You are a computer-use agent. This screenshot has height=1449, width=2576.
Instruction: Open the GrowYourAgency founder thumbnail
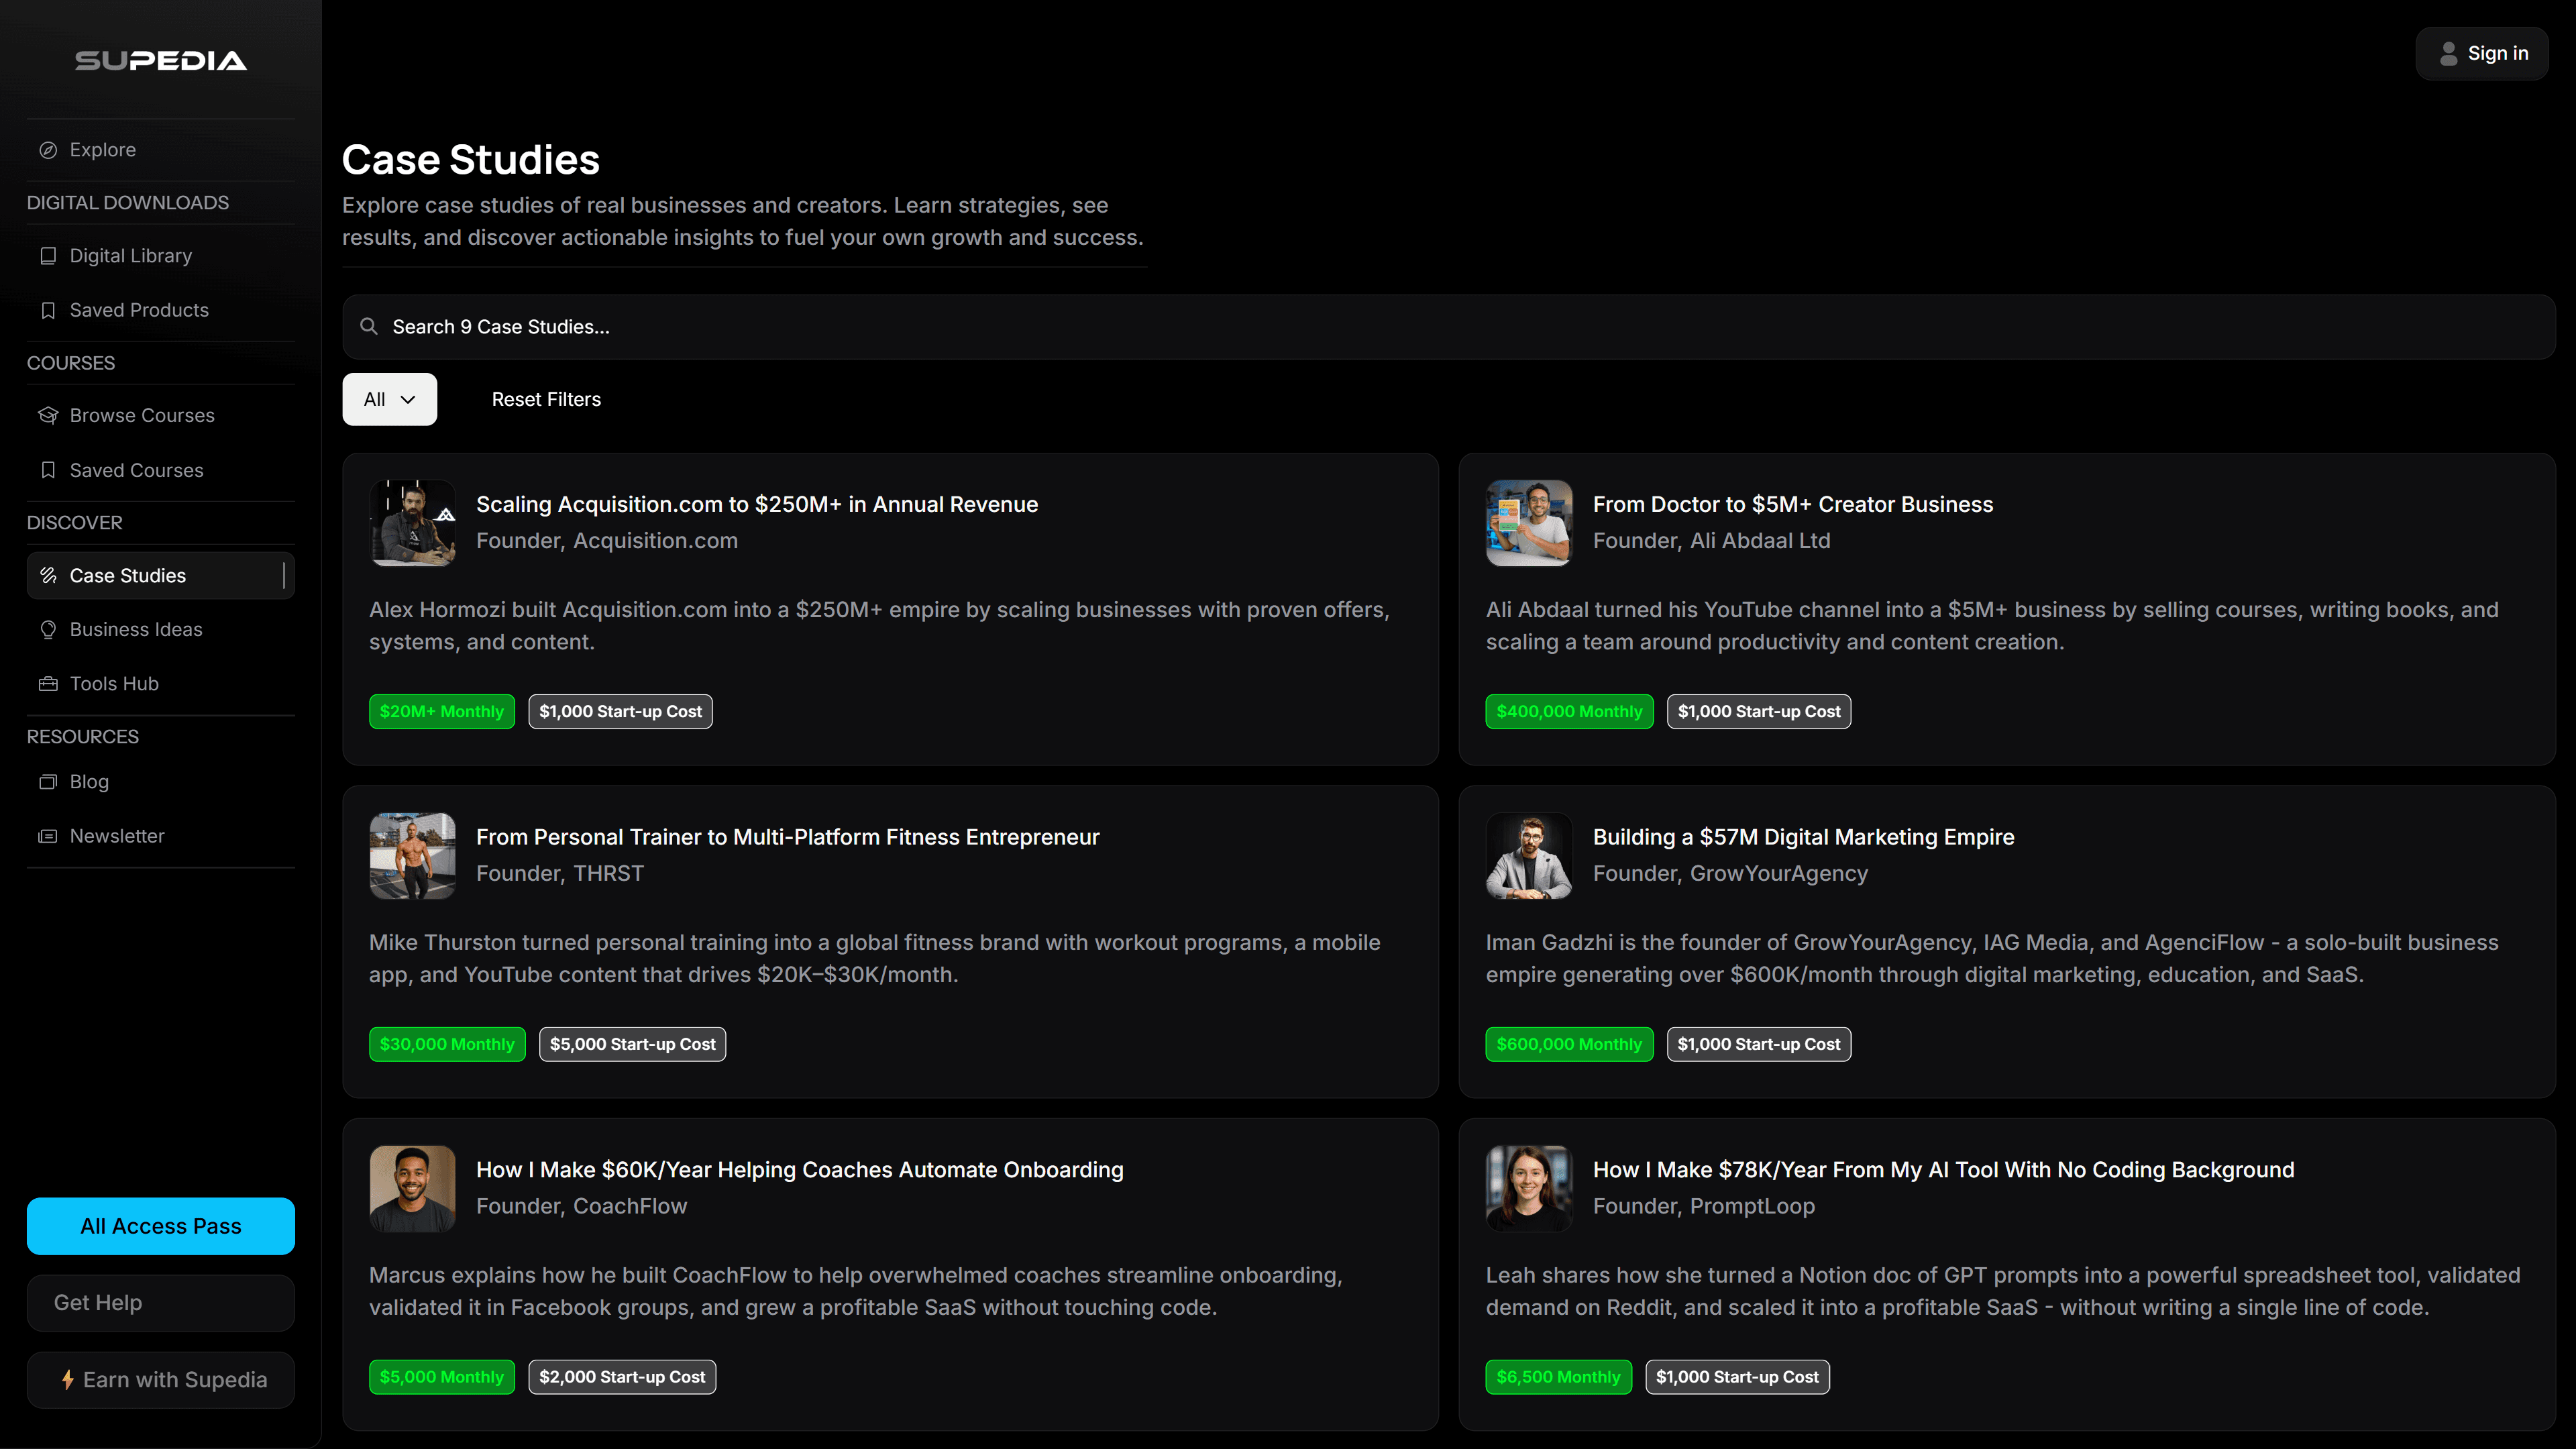pos(1529,856)
